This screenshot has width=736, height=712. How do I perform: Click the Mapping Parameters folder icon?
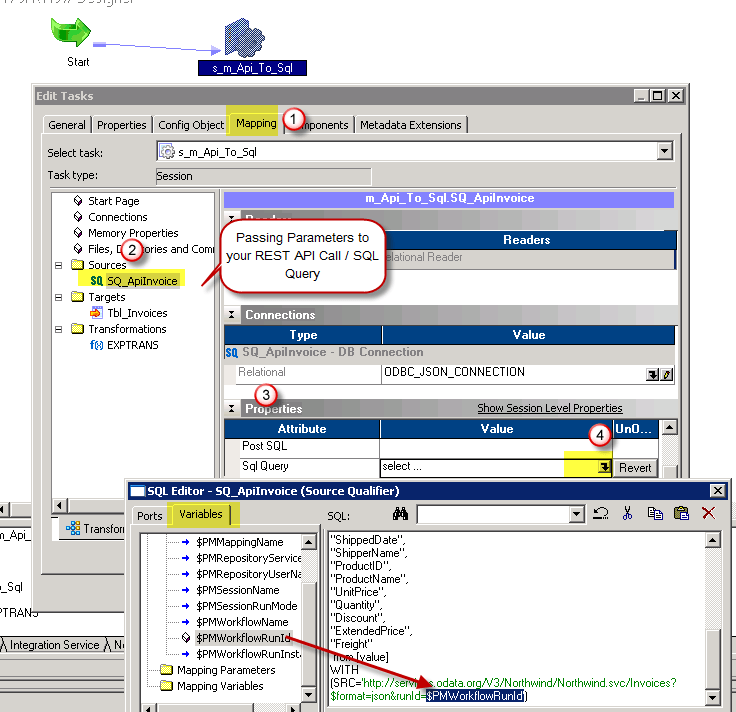tap(166, 670)
